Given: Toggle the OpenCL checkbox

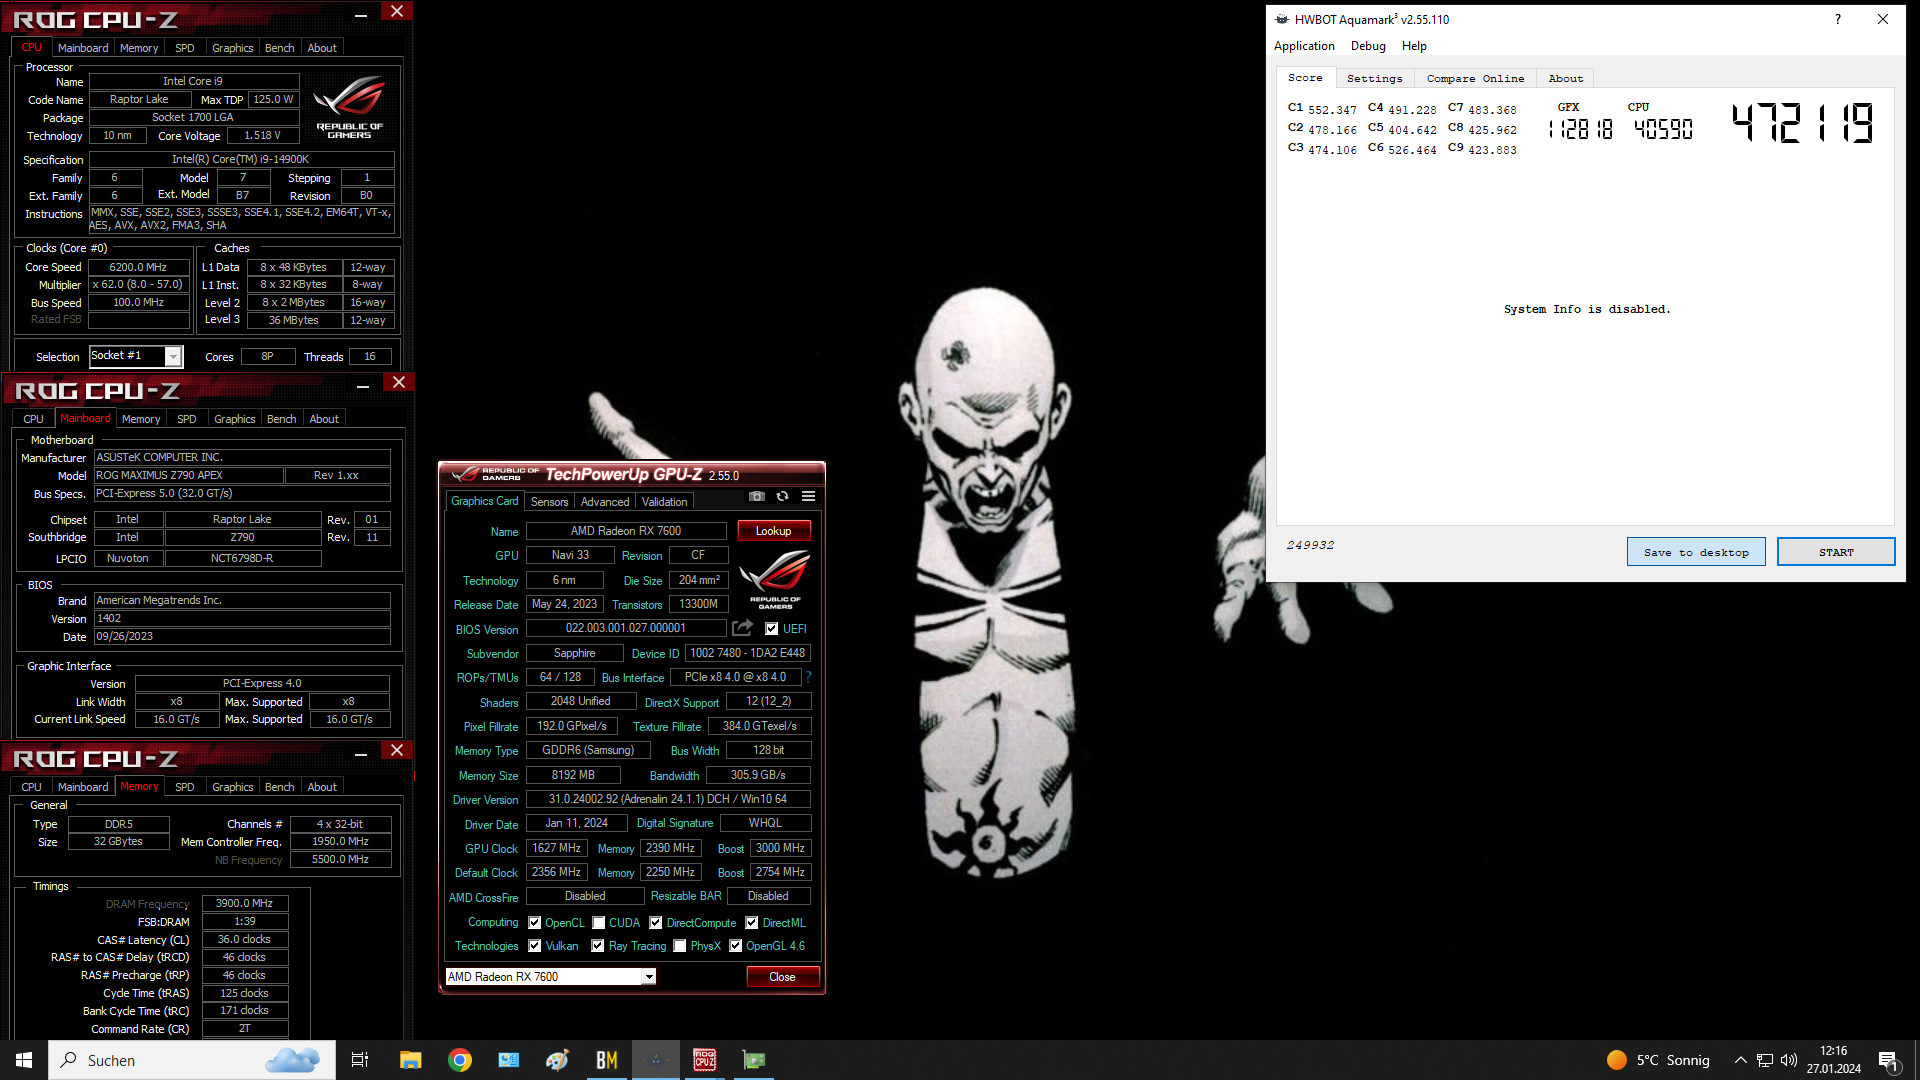Looking at the screenshot, I should 534,923.
